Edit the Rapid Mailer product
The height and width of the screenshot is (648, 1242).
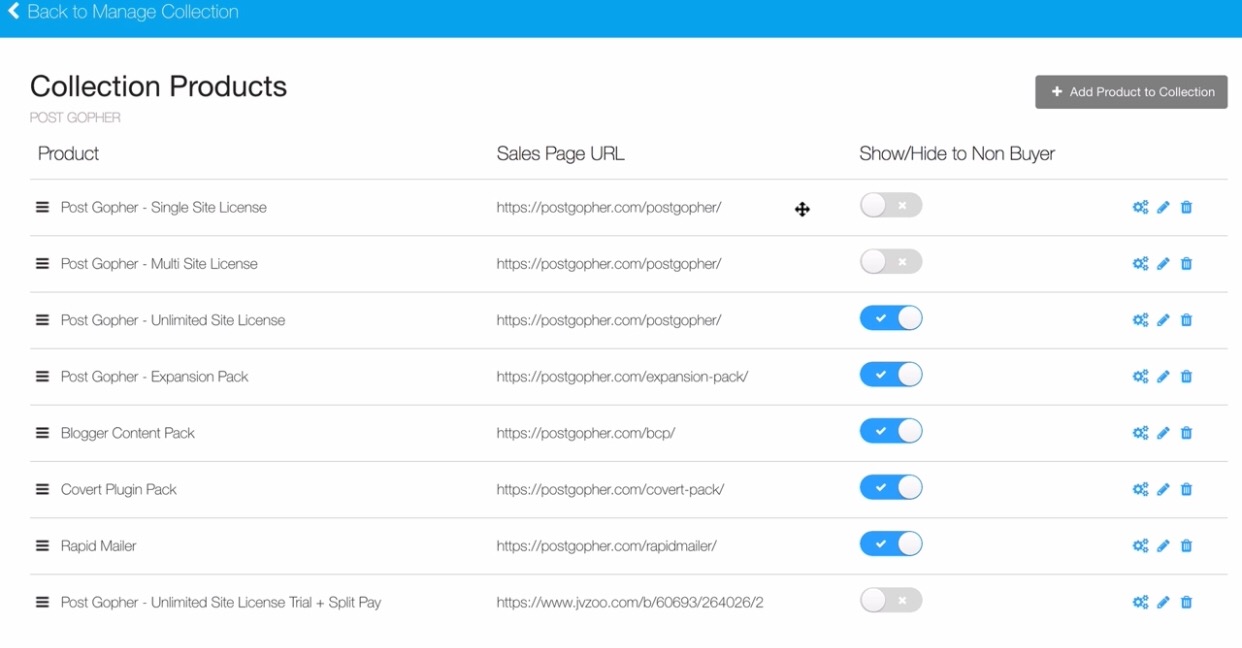(x=1163, y=546)
